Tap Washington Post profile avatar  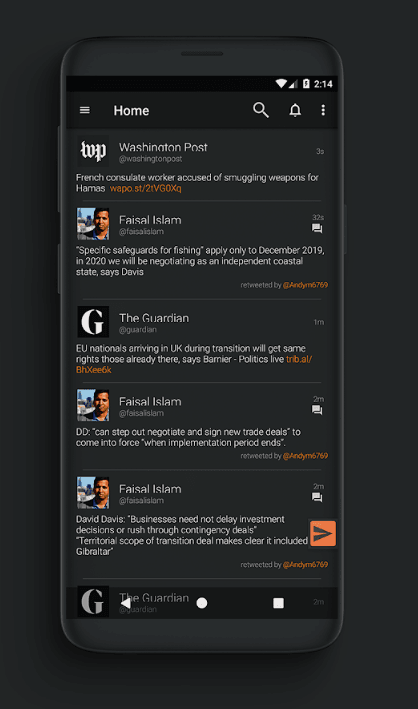(93, 151)
